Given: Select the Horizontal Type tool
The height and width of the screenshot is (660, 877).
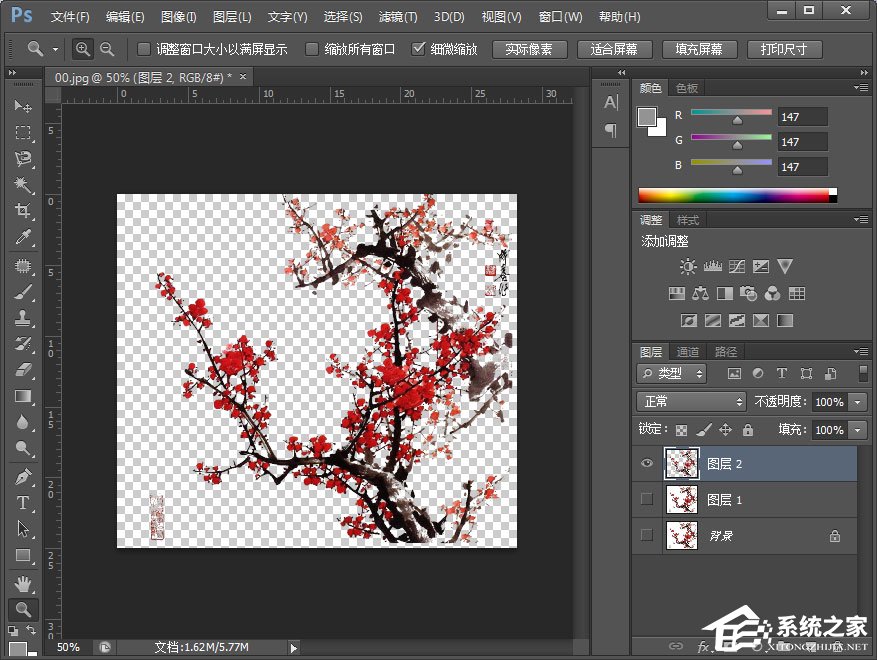Looking at the screenshot, I should [23, 502].
